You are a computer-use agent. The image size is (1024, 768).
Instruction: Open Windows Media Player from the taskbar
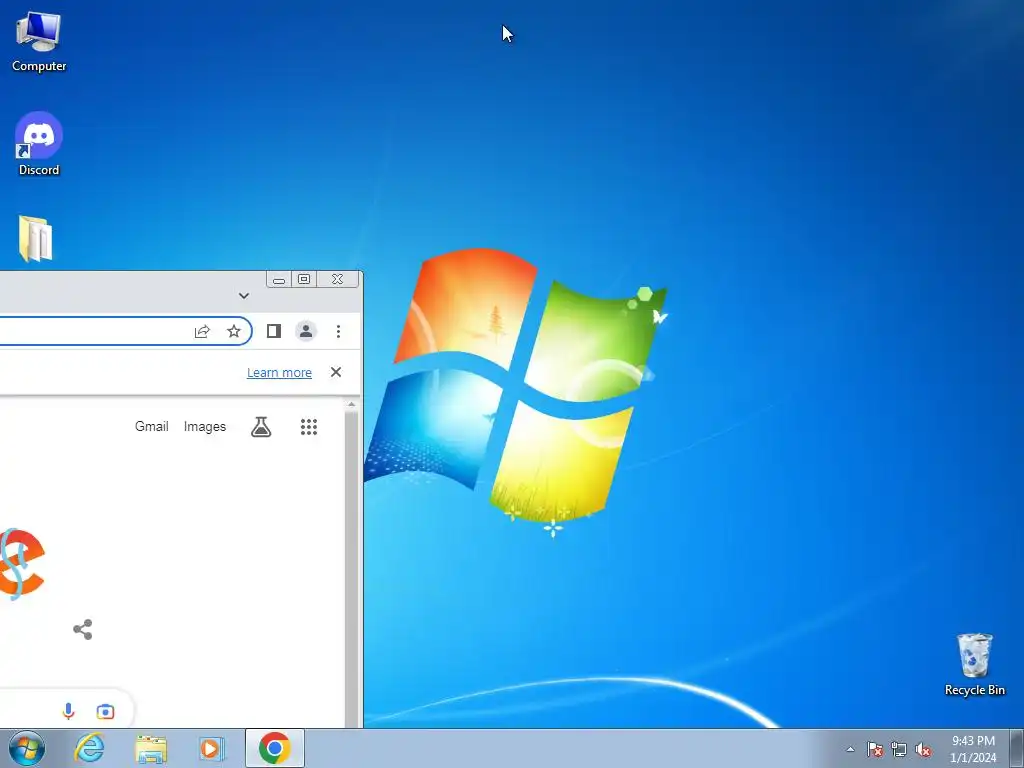click(x=212, y=749)
